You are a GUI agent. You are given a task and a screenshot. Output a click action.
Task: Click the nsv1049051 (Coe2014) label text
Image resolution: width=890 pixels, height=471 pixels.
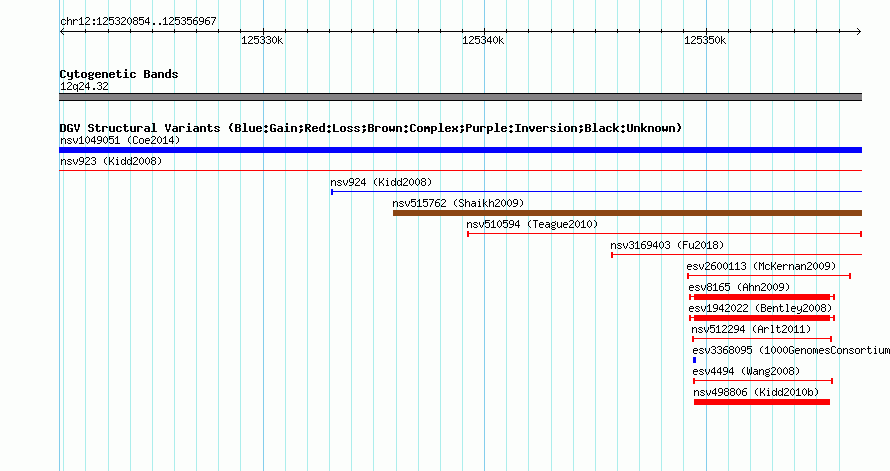[x=120, y=140]
